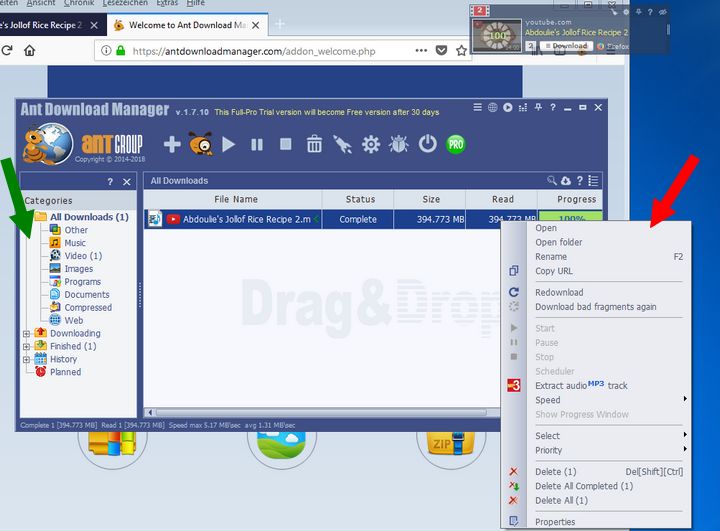This screenshot has height=531, width=720.
Task: Click the bug report toolbar icon
Action: point(399,144)
